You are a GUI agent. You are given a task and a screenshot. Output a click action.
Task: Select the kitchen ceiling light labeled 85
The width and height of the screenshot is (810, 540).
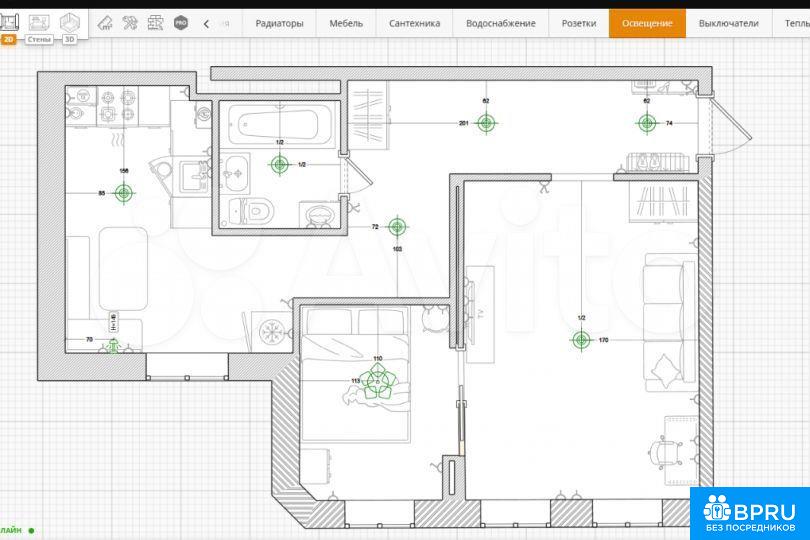click(123, 193)
